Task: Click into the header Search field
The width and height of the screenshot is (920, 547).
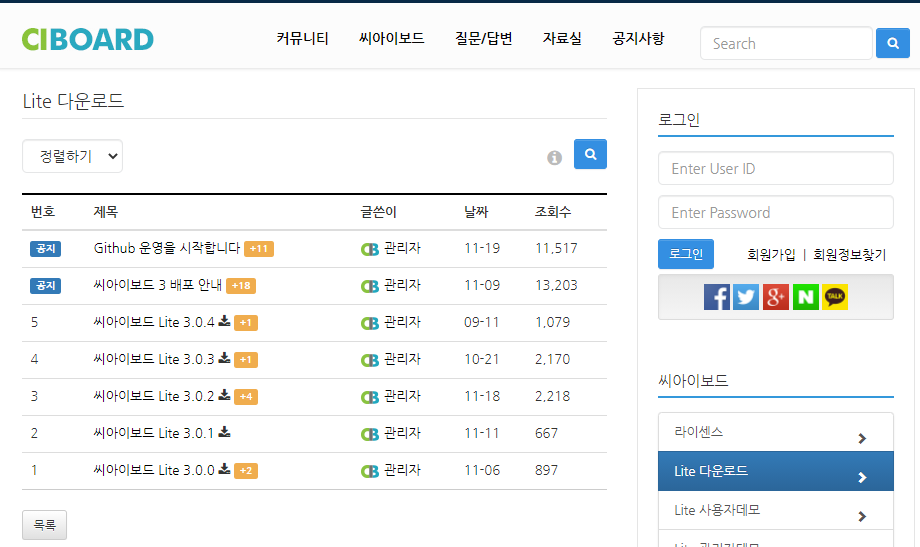Action: 786,43
